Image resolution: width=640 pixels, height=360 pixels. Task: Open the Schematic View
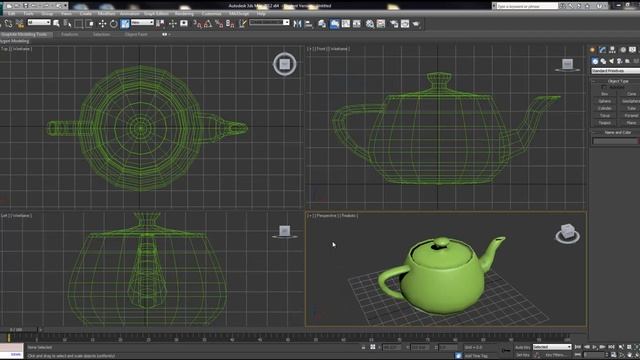click(x=357, y=24)
